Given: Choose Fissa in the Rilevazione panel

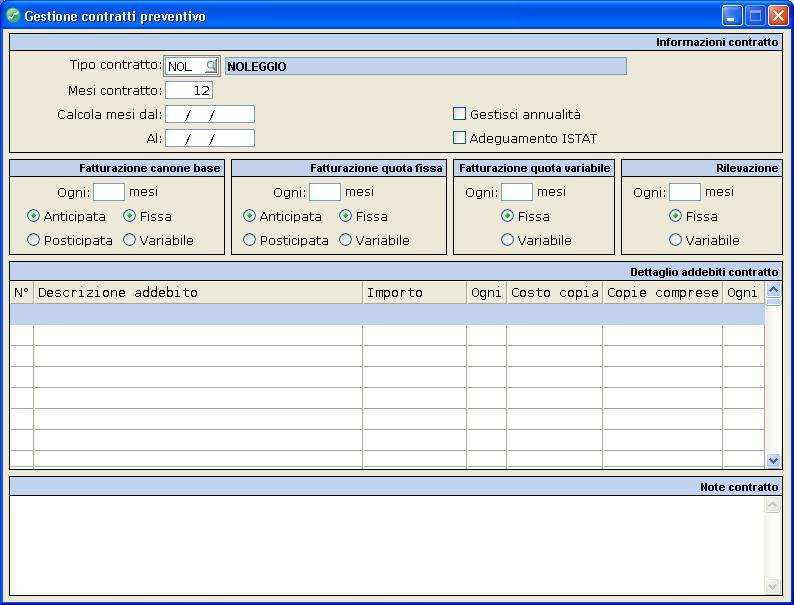Looking at the screenshot, I should (x=676, y=216).
